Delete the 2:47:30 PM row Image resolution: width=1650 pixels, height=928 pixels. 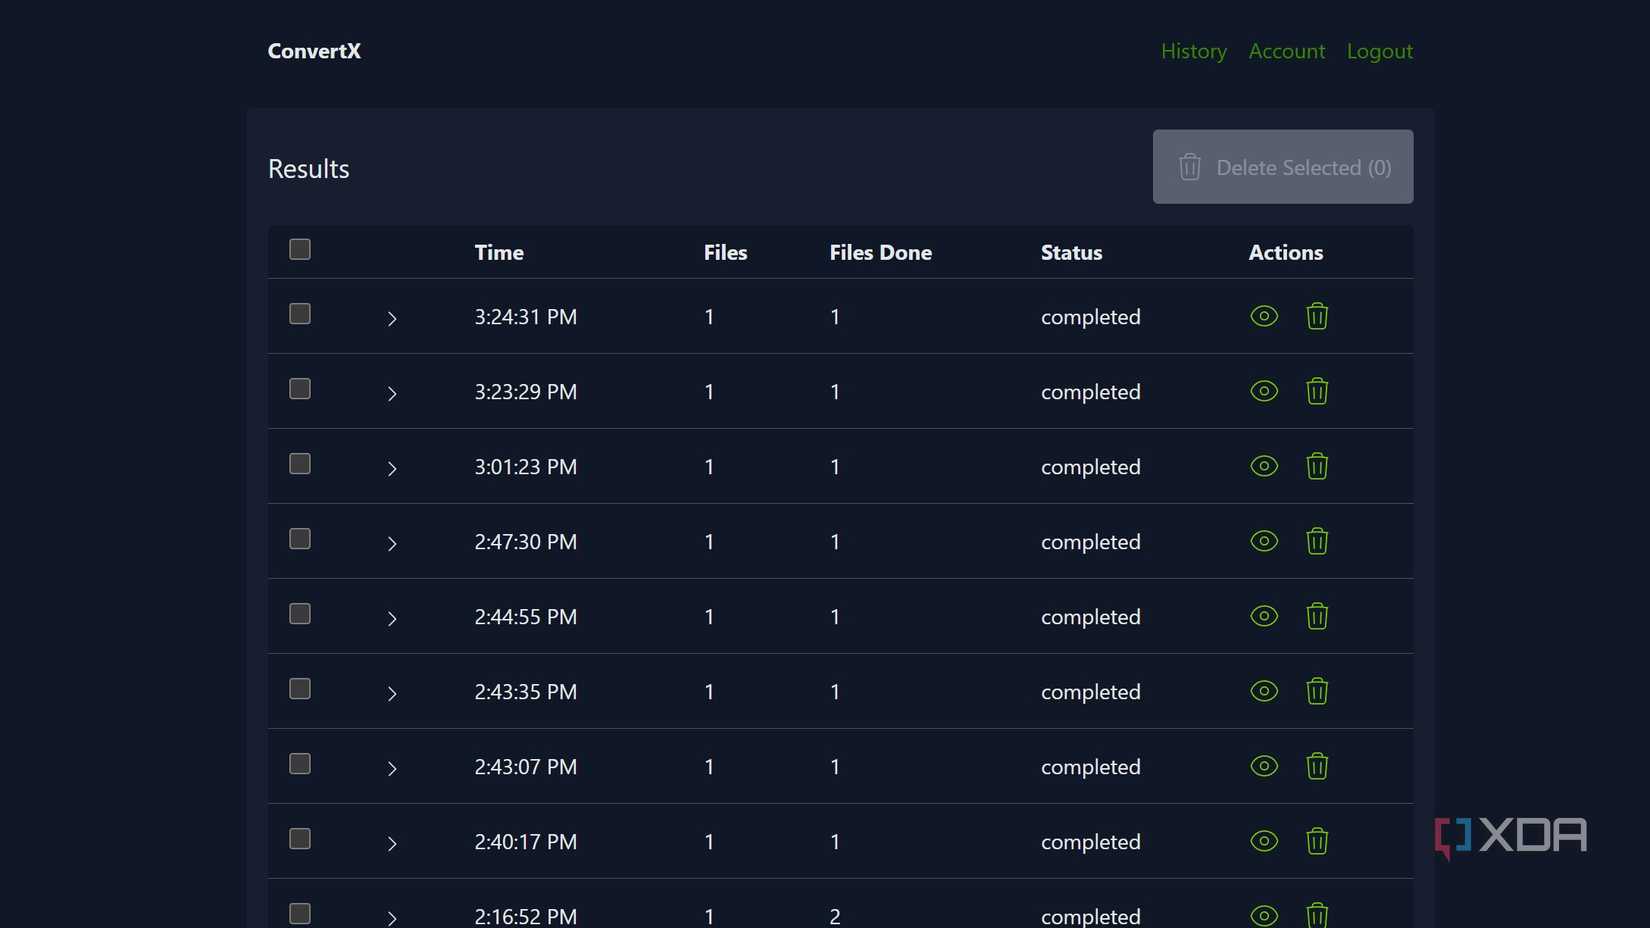pos(1317,541)
